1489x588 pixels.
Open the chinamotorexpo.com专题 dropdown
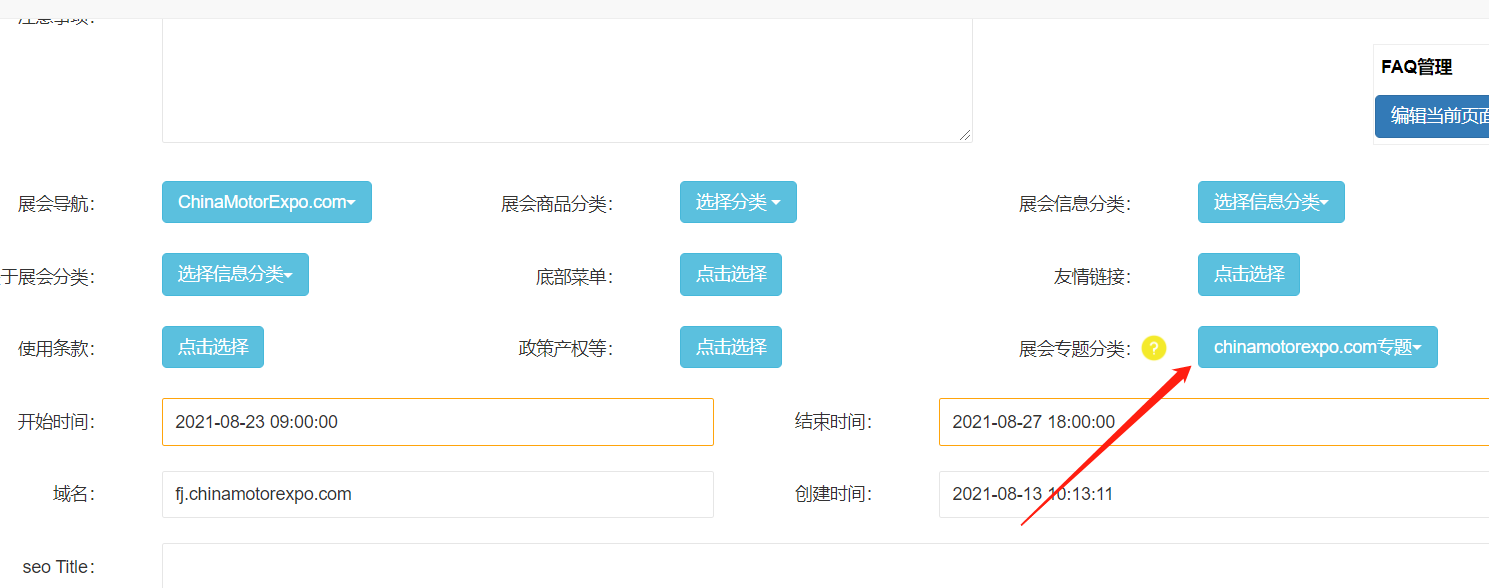pos(1317,347)
